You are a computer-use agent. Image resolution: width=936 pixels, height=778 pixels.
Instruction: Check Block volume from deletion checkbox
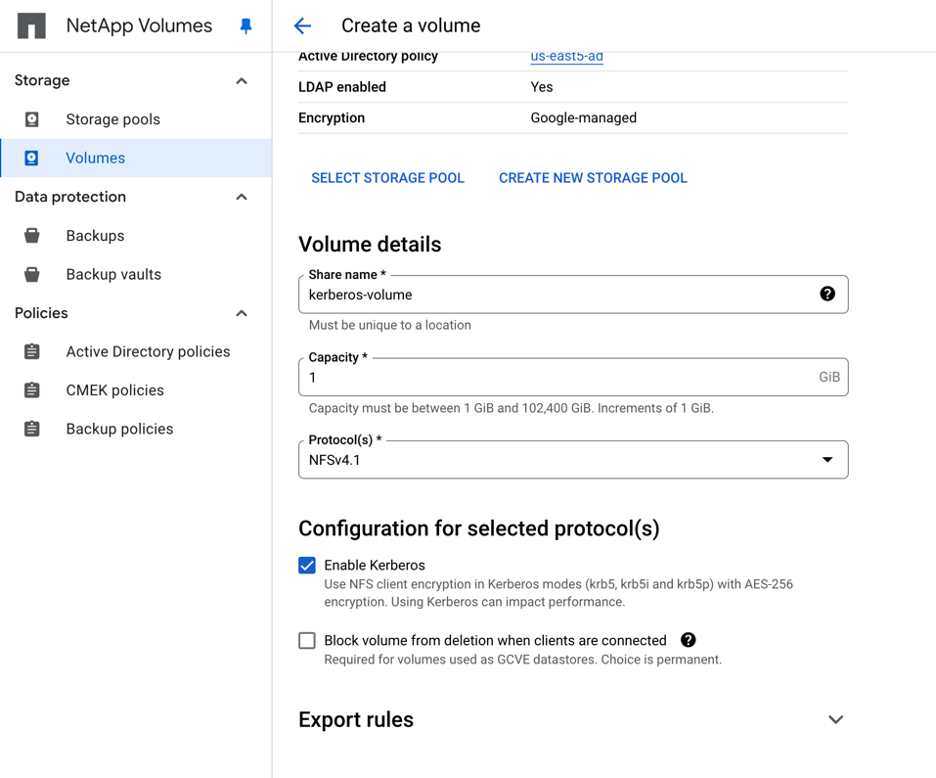click(307, 641)
